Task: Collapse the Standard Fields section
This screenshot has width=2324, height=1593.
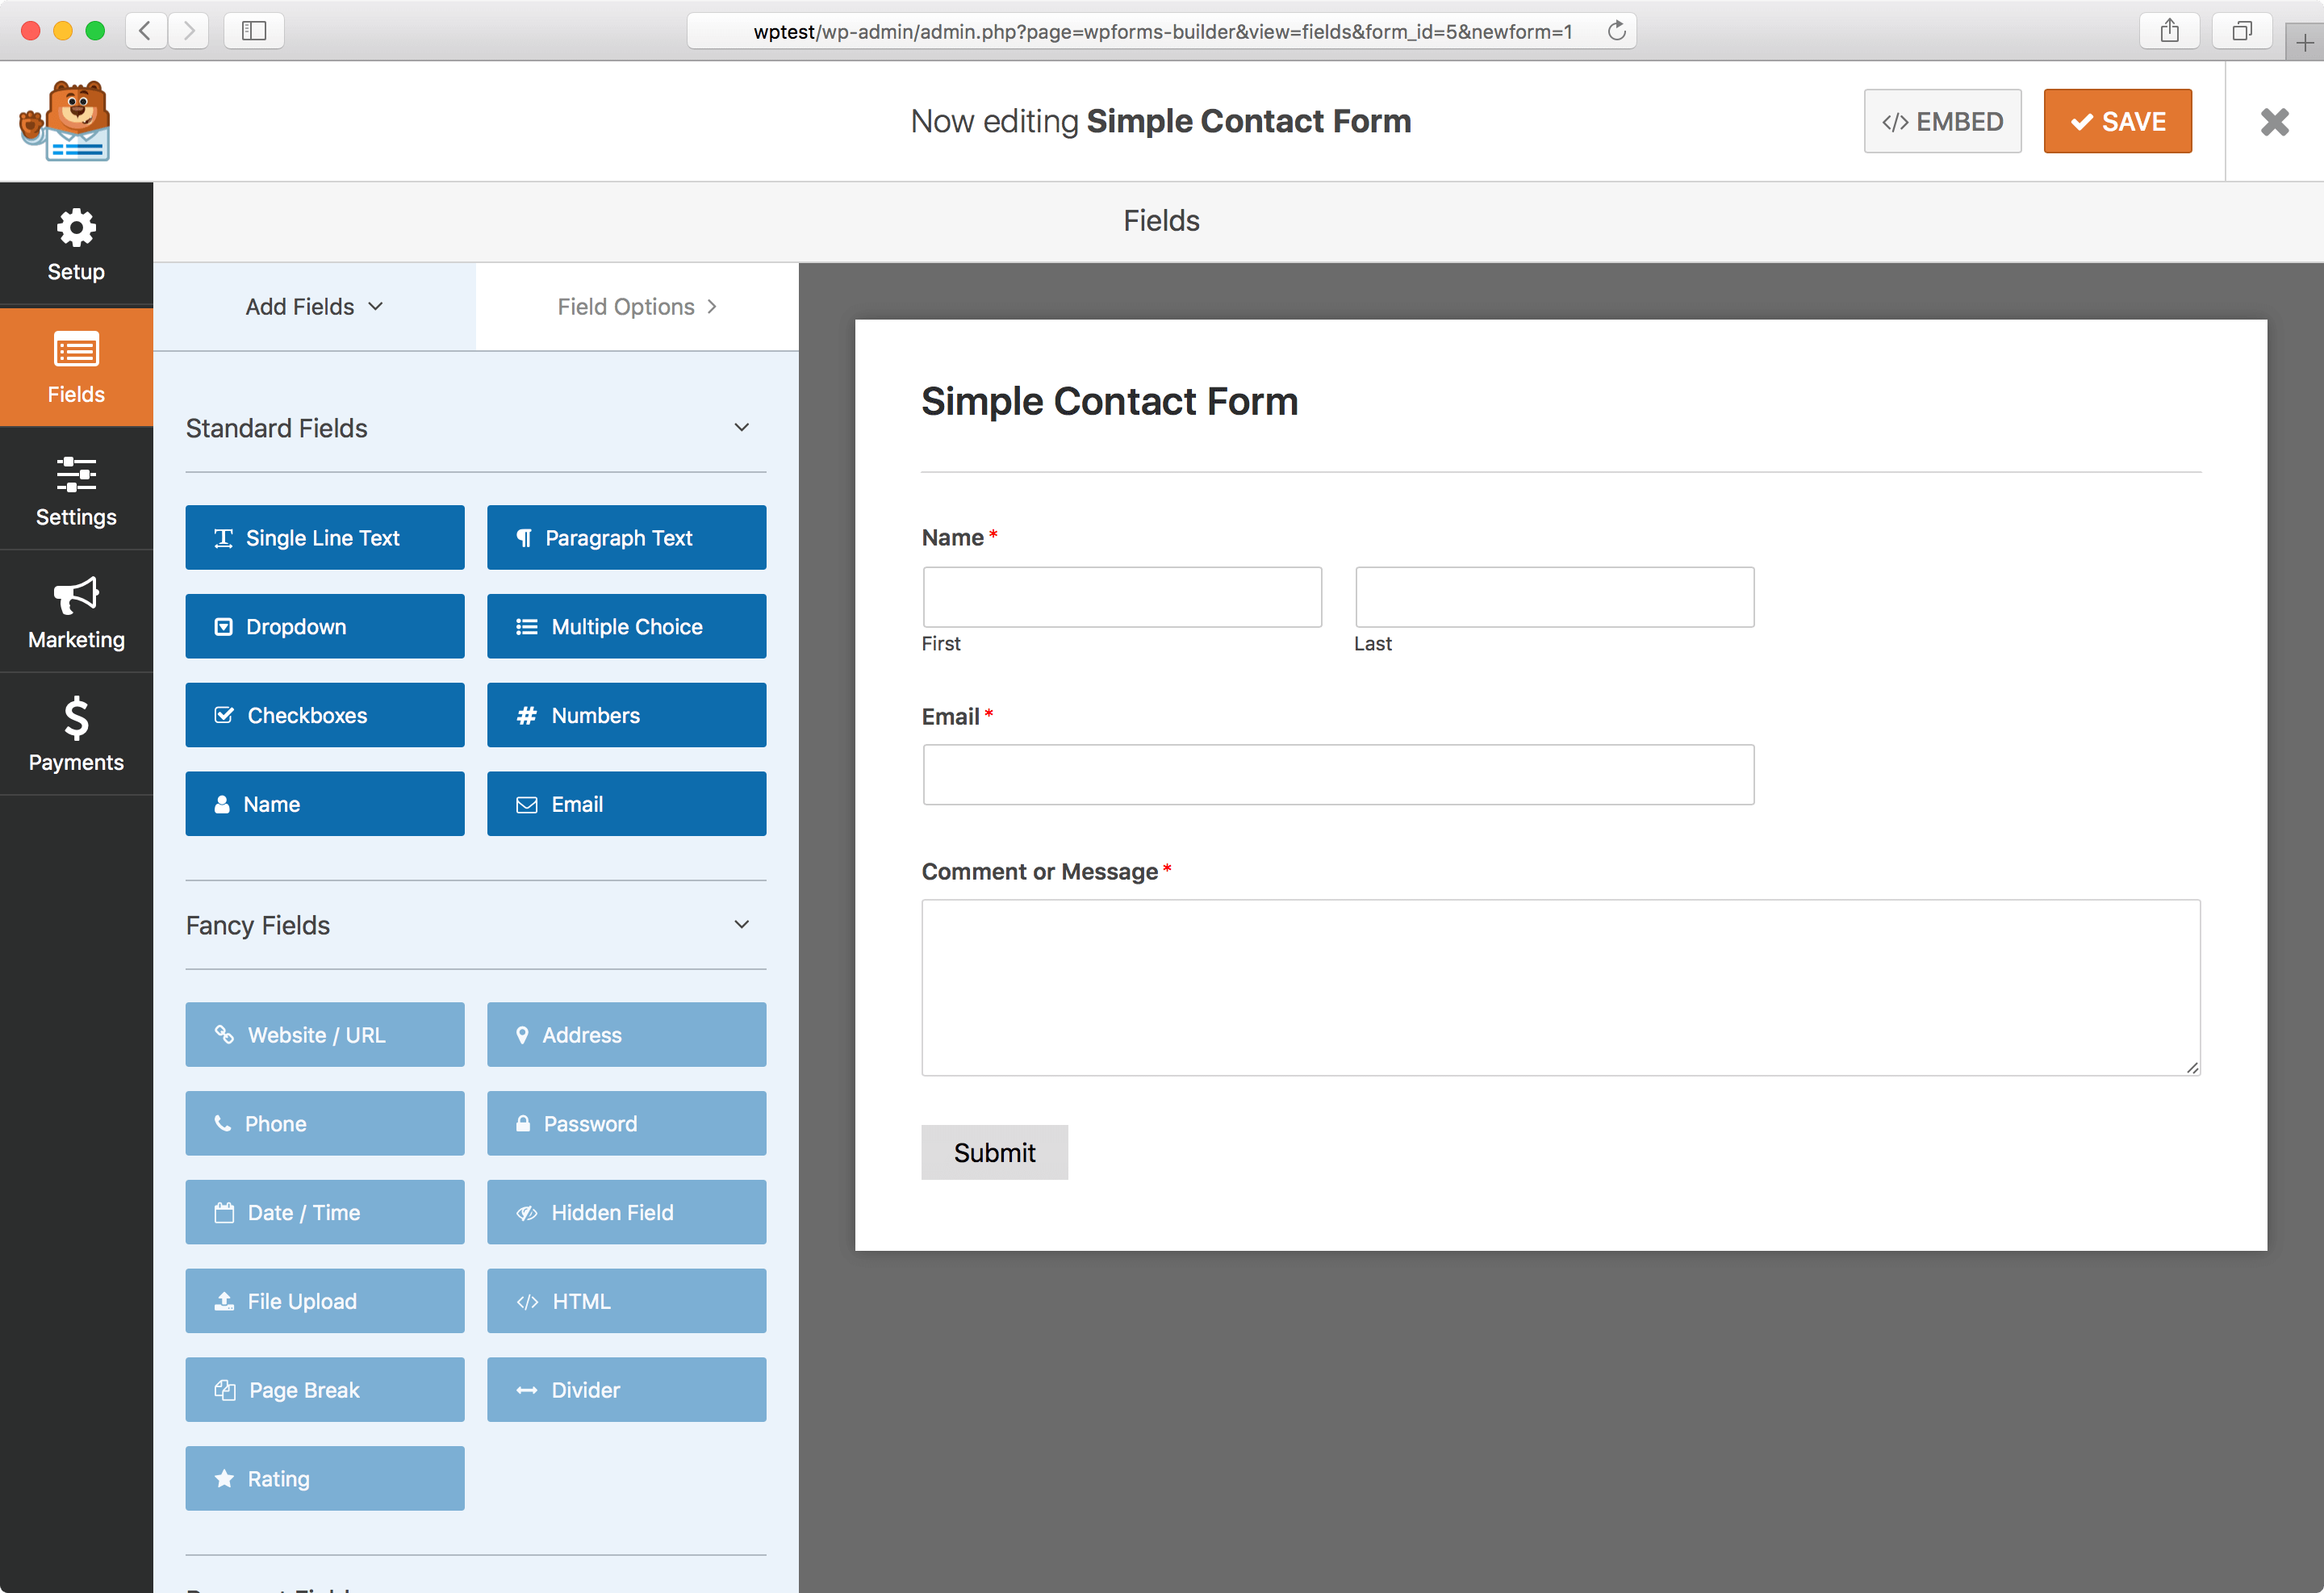Action: 741,428
